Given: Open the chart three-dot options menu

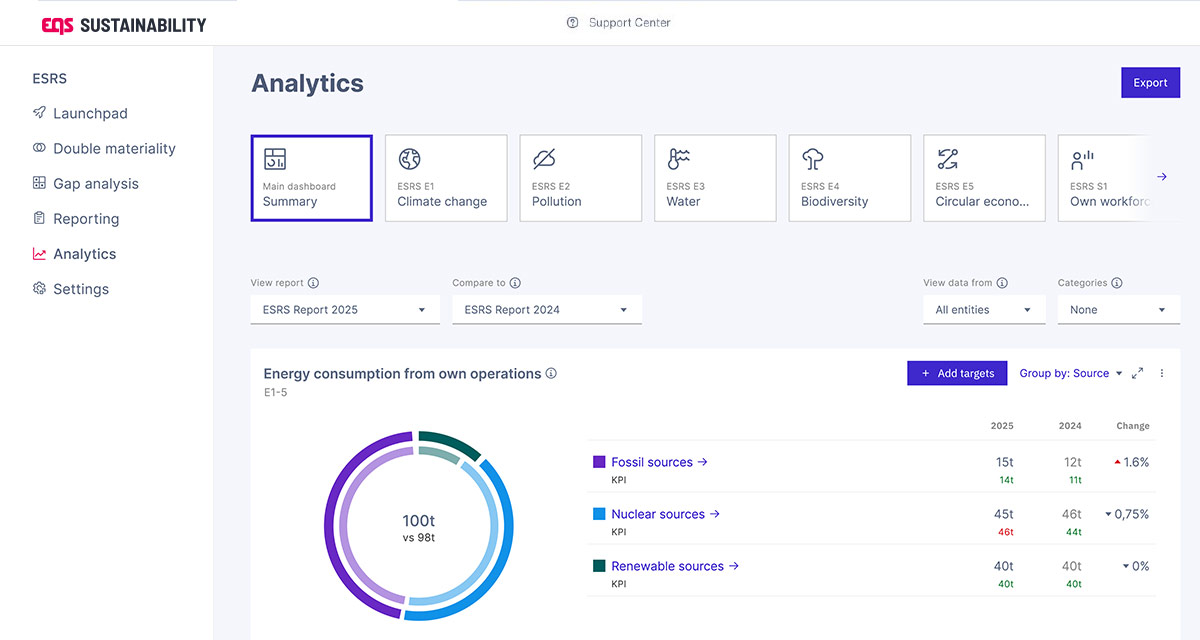Looking at the screenshot, I should coord(1162,374).
